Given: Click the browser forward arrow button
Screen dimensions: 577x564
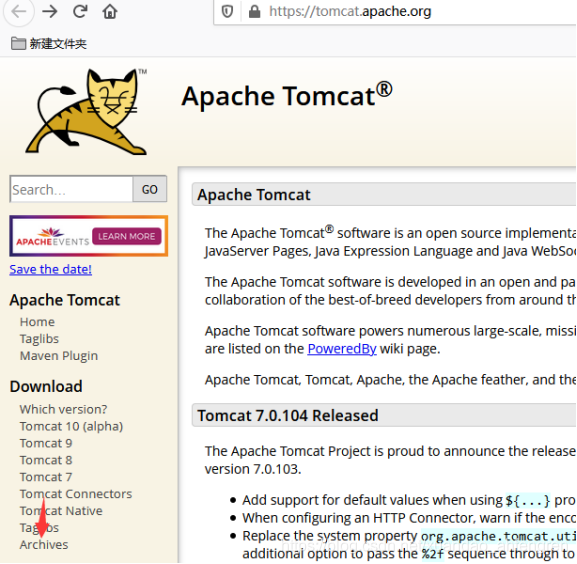Looking at the screenshot, I should click(x=50, y=12).
